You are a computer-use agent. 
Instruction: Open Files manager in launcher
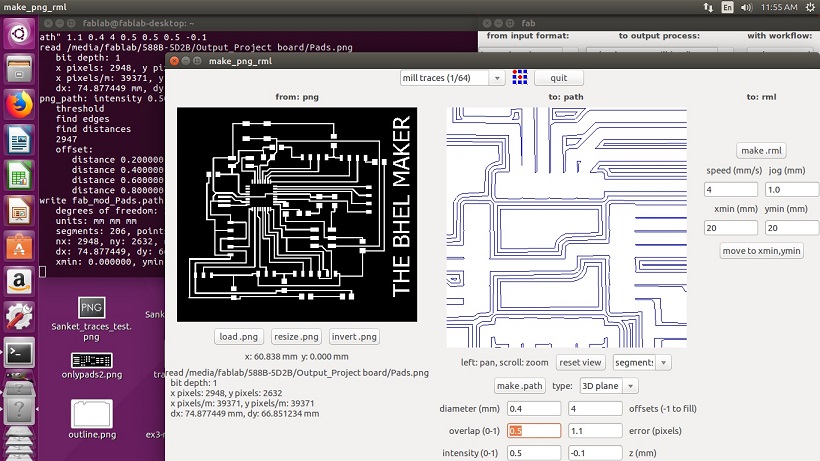point(19,70)
